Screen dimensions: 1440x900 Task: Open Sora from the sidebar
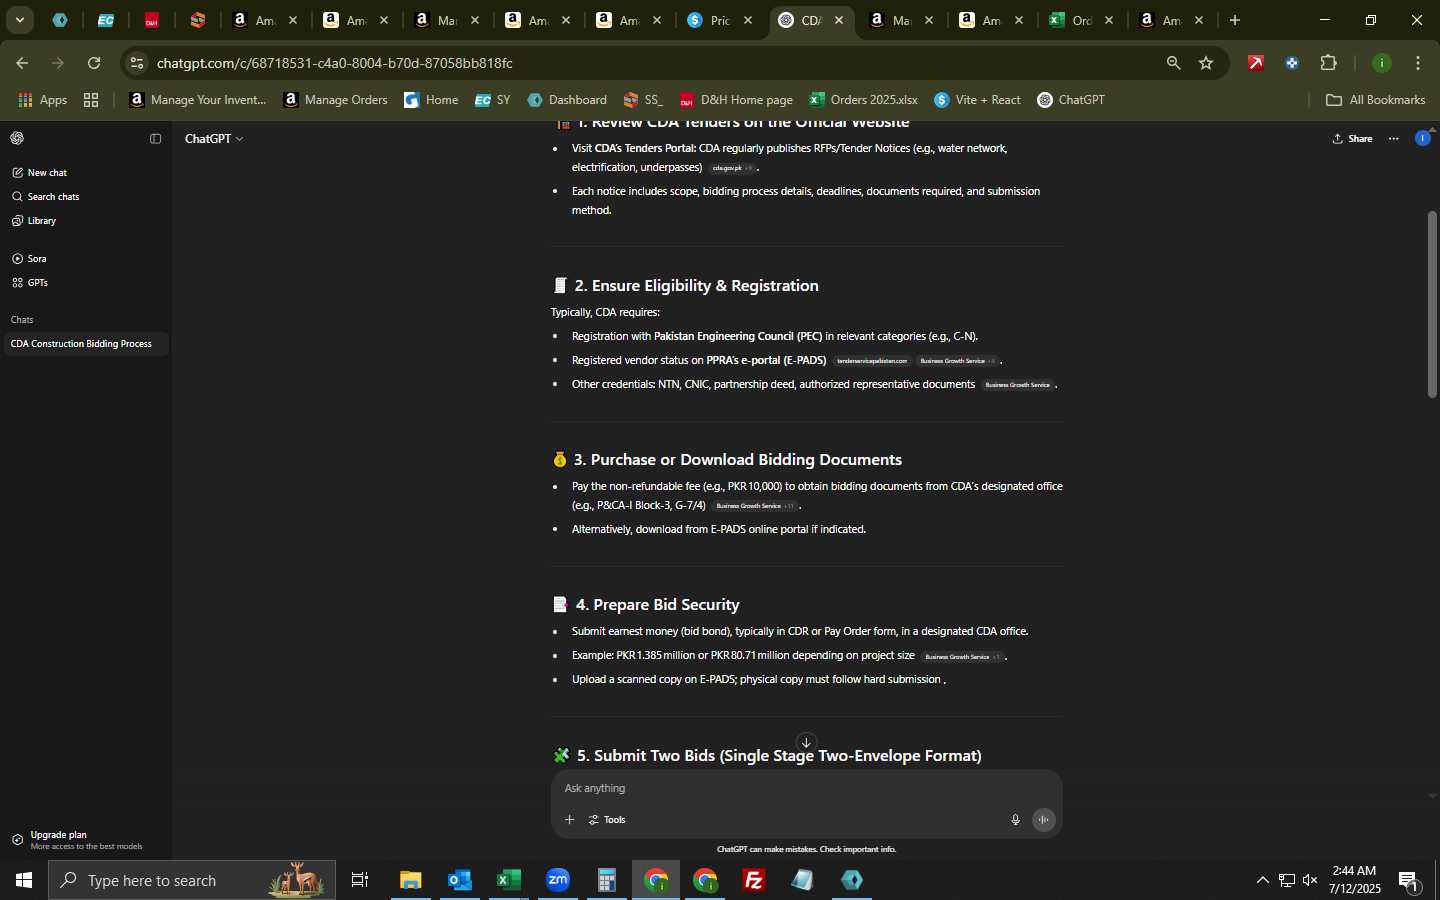(30, 259)
